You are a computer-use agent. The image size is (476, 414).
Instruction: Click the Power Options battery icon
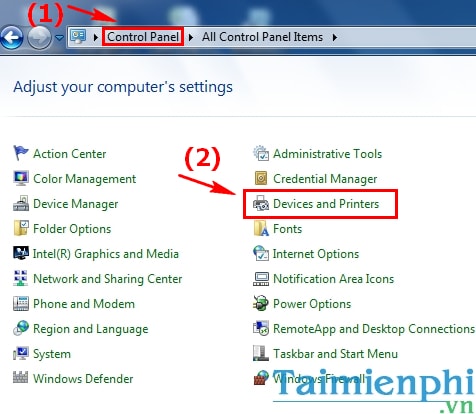[x=261, y=303]
